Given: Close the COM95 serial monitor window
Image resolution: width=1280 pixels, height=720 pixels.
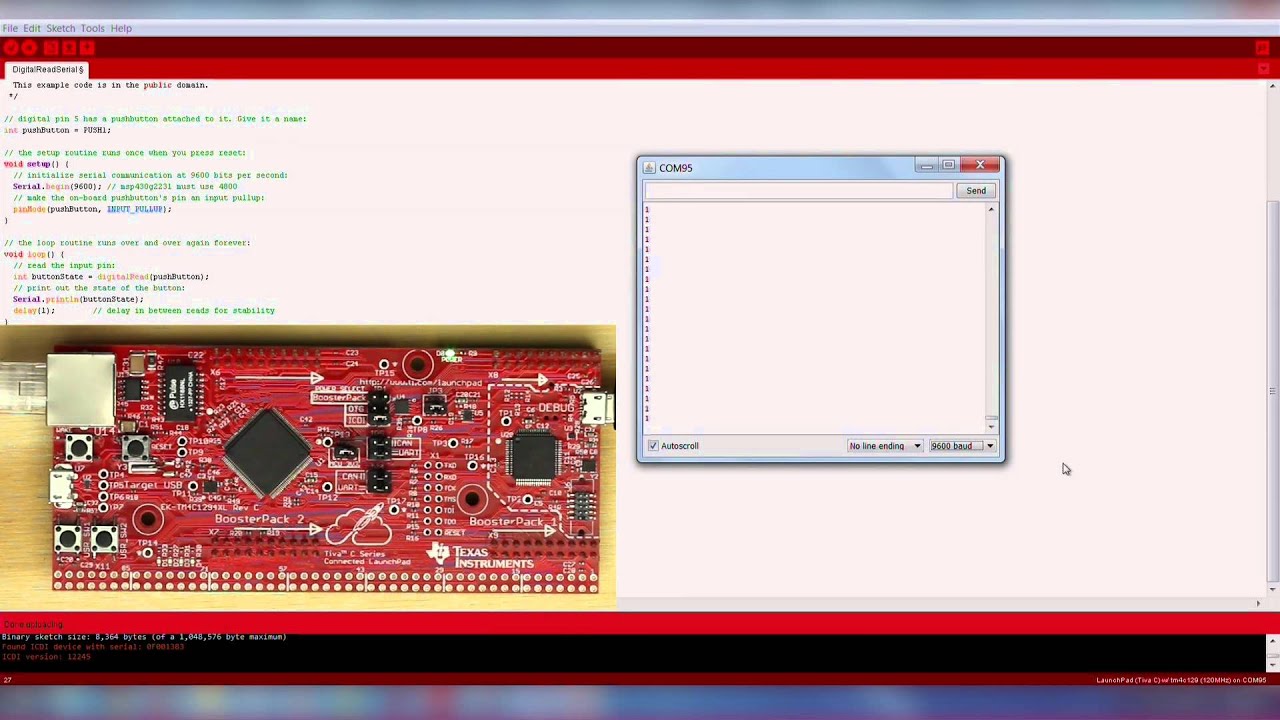Looking at the screenshot, I should [980, 166].
